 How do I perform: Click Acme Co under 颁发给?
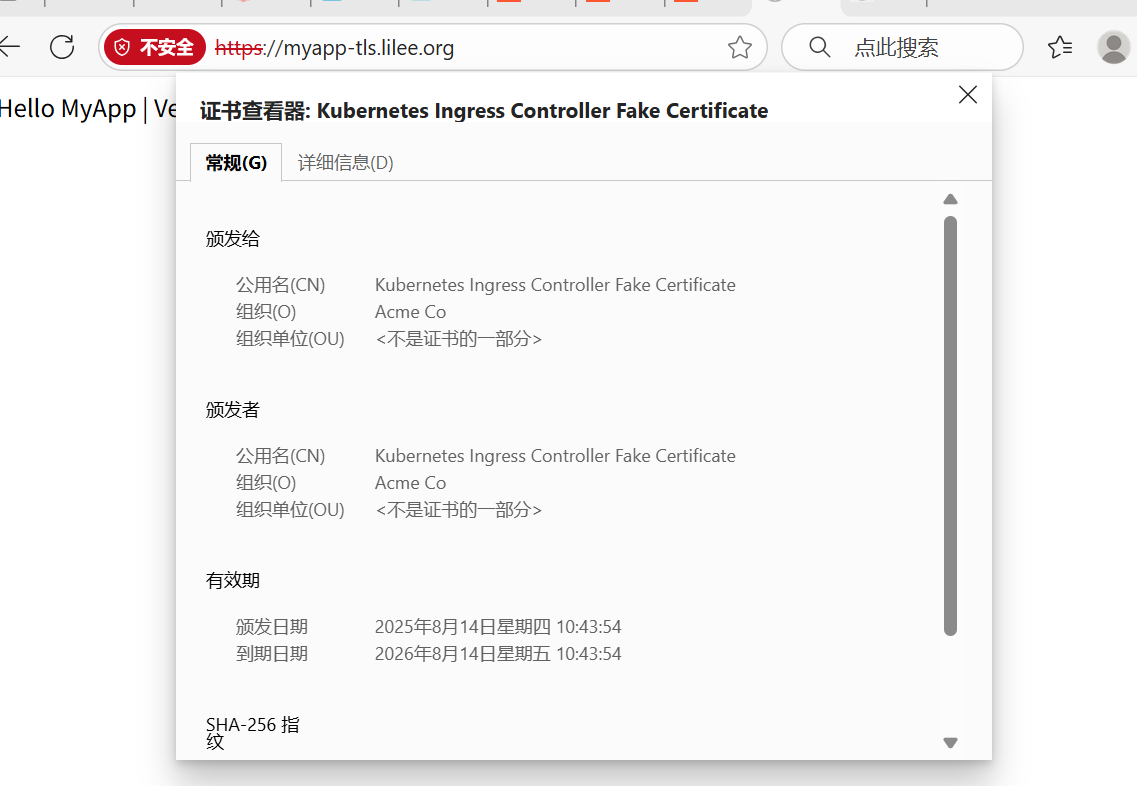coord(410,312)
